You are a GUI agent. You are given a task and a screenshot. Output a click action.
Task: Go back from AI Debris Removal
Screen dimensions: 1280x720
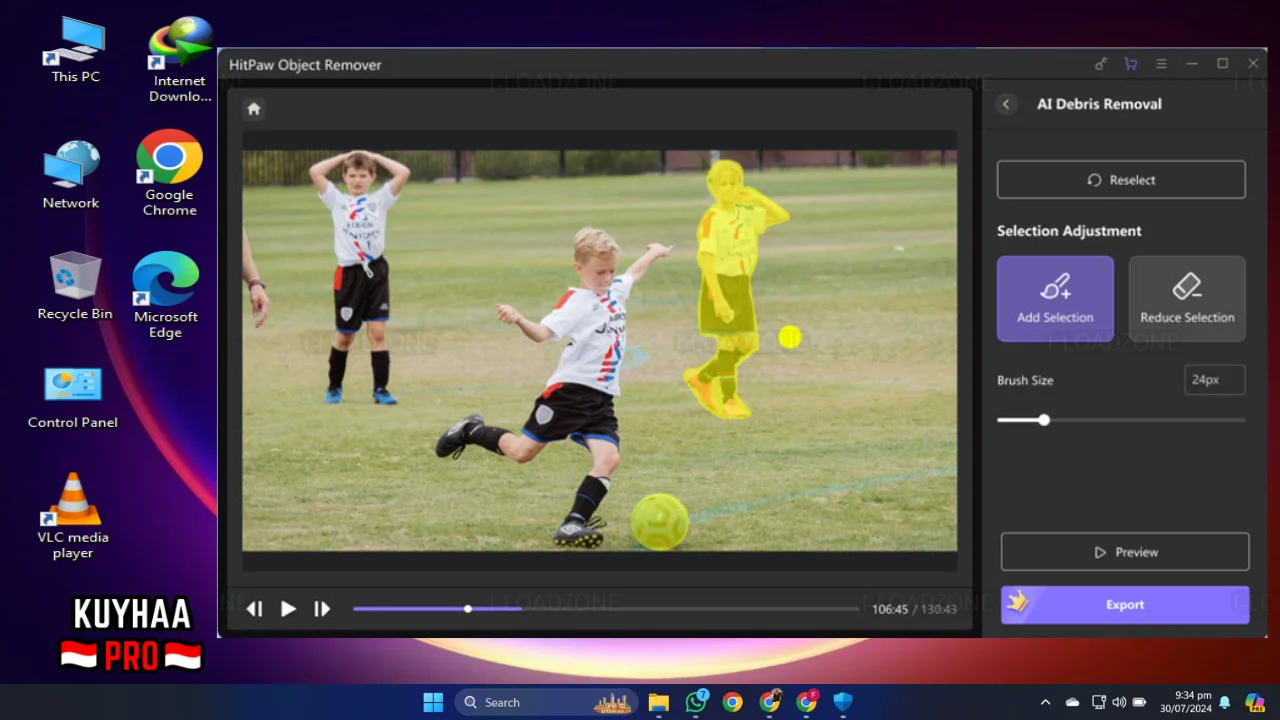(1007, 104)
